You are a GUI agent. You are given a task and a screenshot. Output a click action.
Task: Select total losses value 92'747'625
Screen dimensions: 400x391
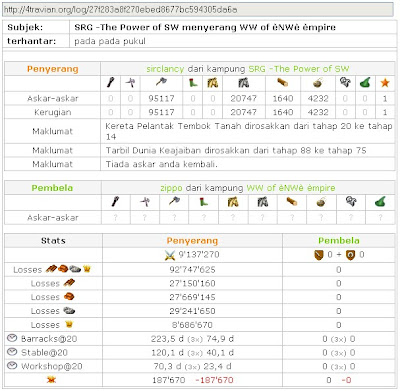pyautogui.click(x=192, y=270)
